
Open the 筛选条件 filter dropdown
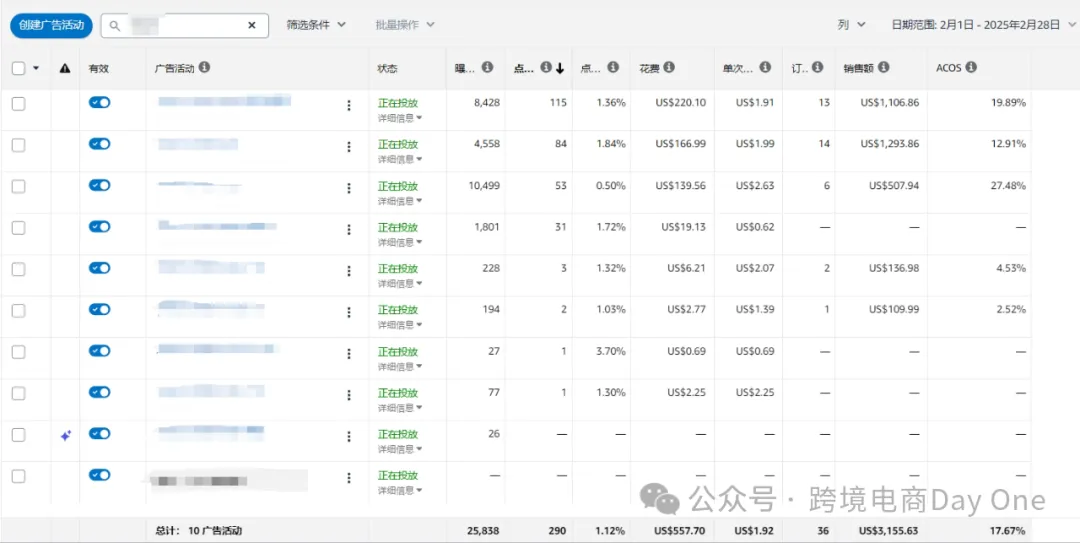pos(316,25)
